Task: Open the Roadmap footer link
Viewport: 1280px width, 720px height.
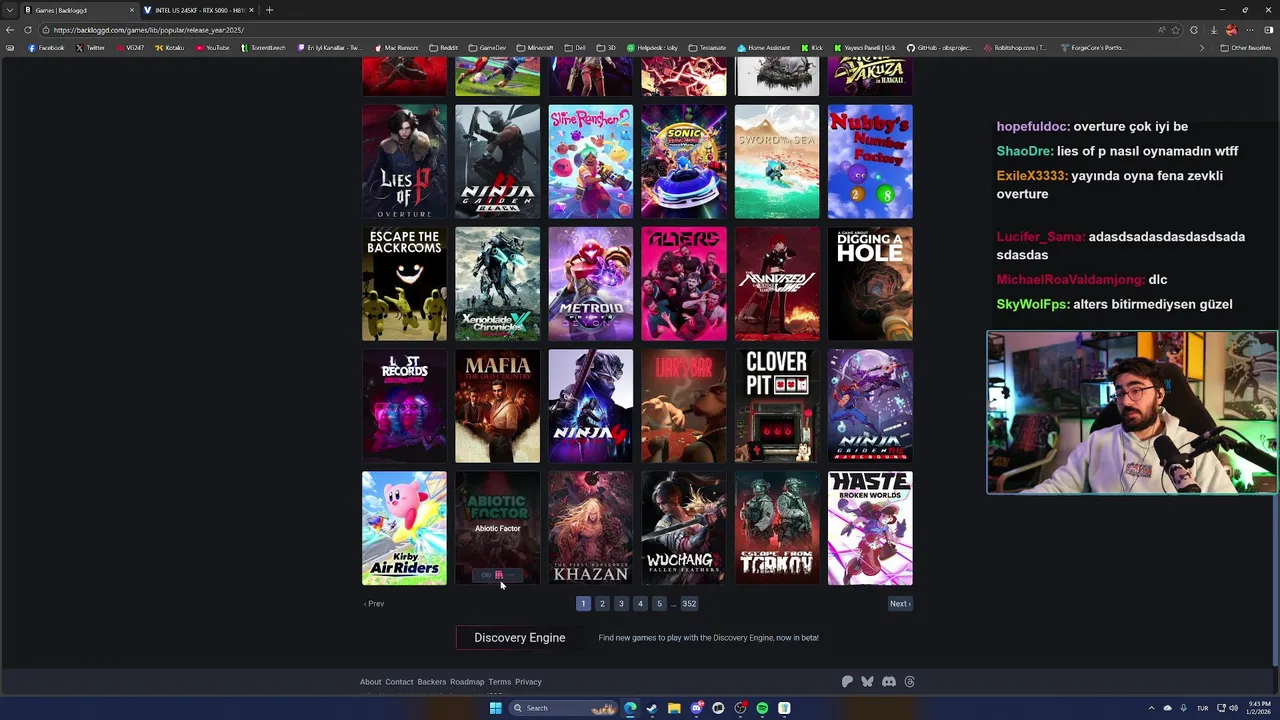Action: point(467,682)
